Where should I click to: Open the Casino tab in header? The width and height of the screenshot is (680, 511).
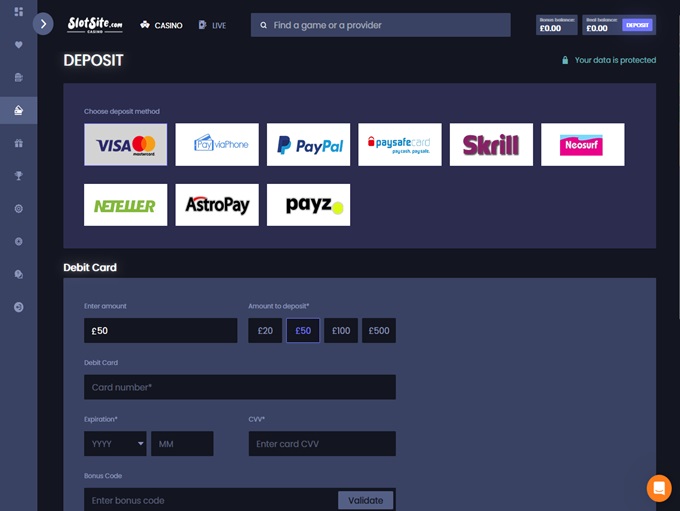(162, 25)
